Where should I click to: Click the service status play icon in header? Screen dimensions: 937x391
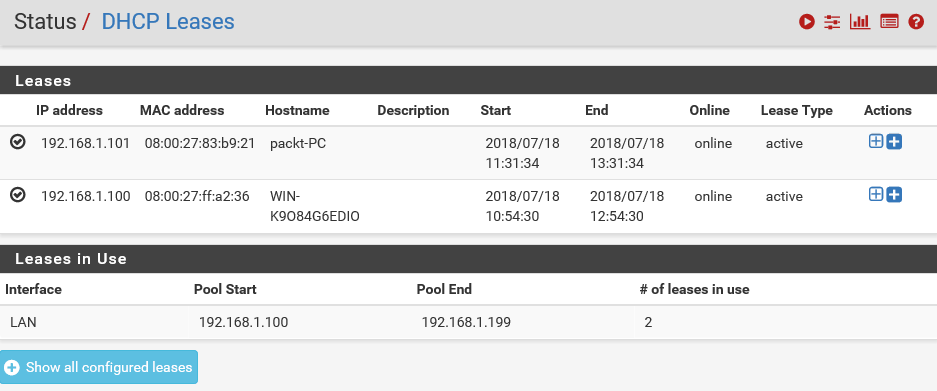coord(807,22)
